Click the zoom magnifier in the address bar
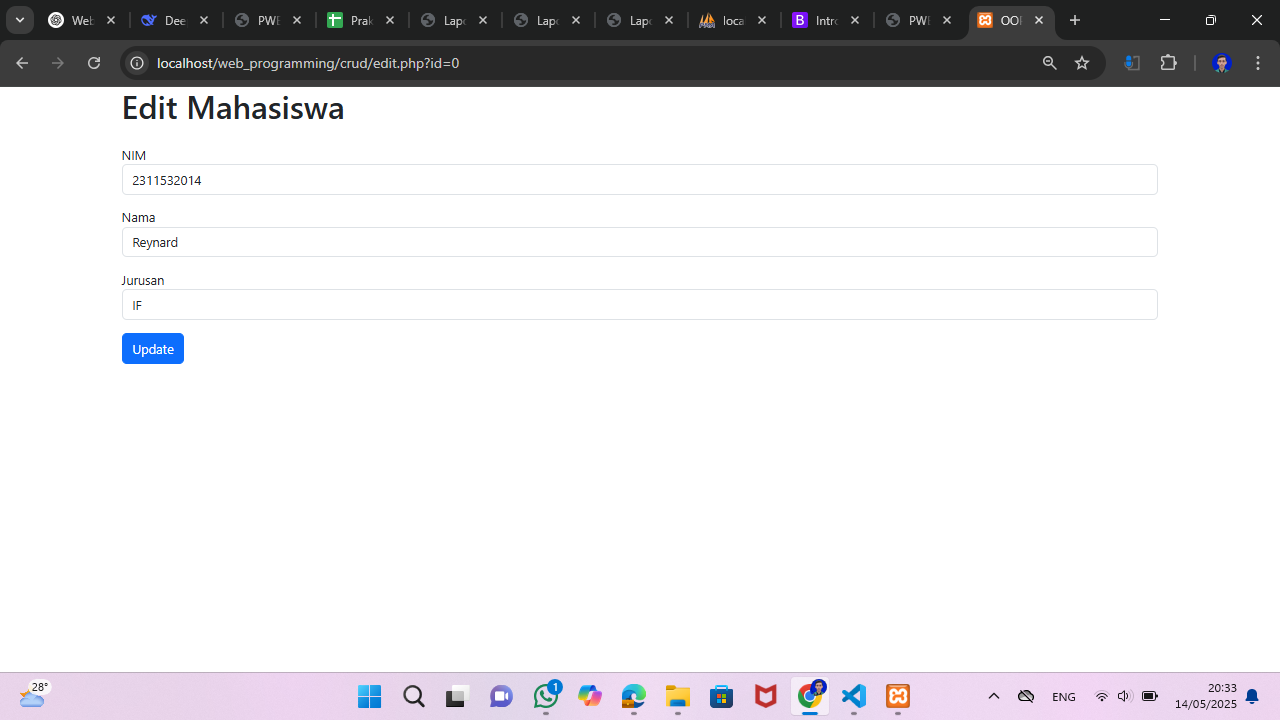 coord(1049,62)
